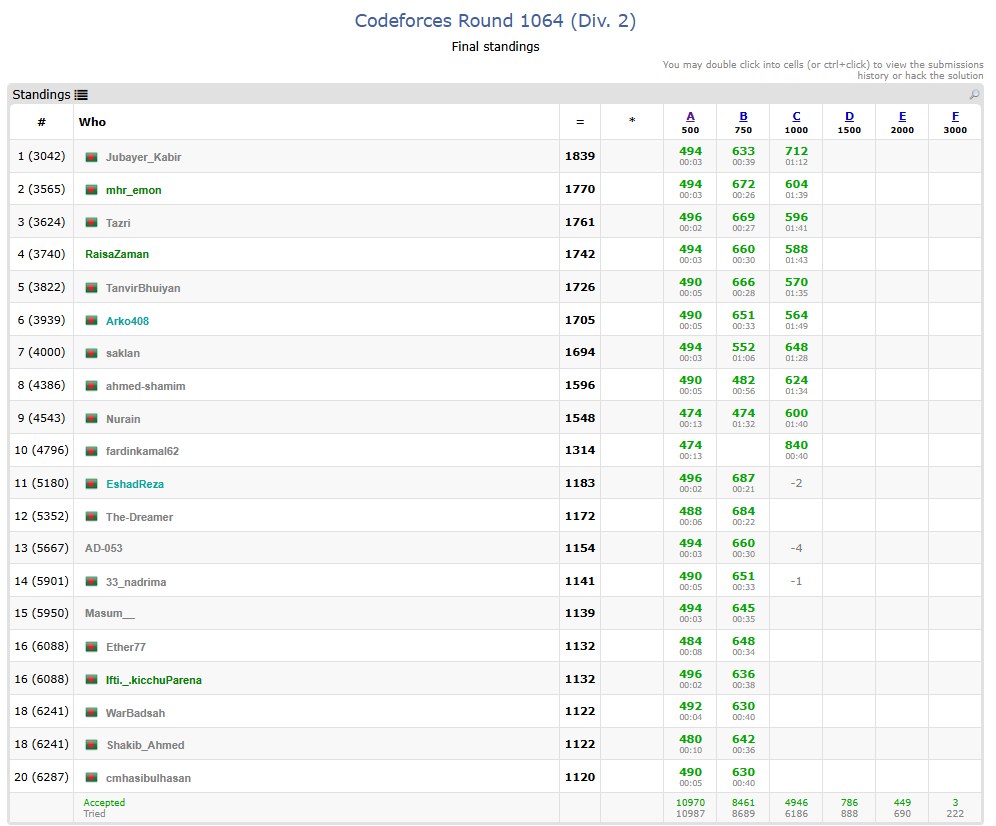Click the total score 1839 cell

coord(580,156)
